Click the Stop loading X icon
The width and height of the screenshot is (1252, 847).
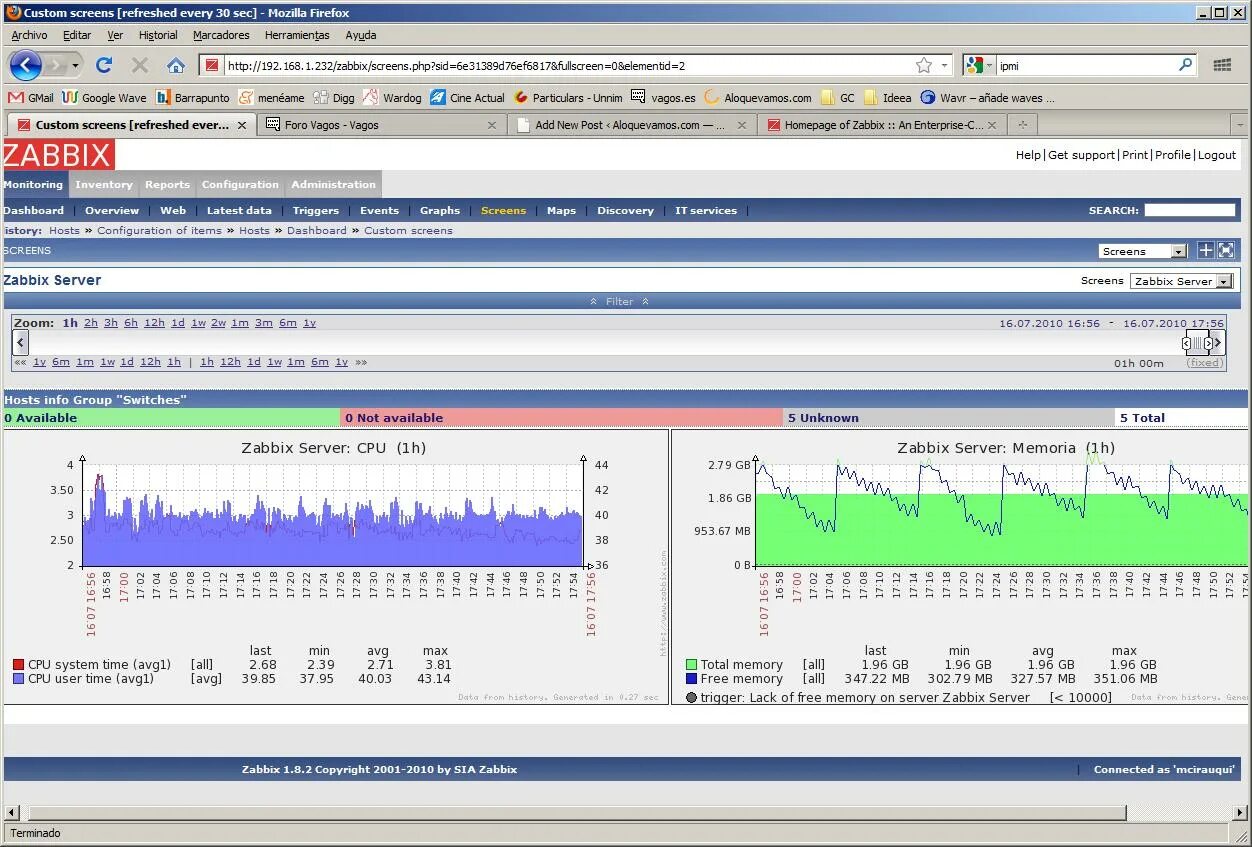[140, 65]
